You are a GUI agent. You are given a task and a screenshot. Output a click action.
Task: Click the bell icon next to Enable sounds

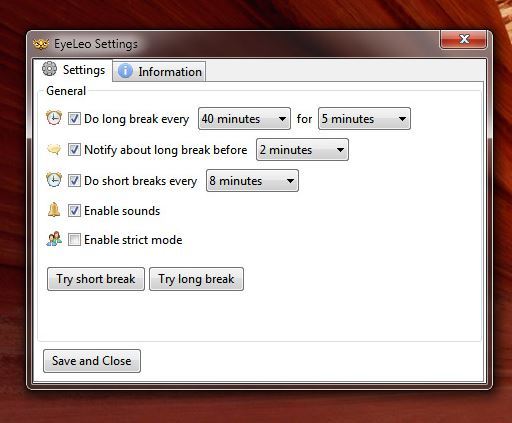54,210
